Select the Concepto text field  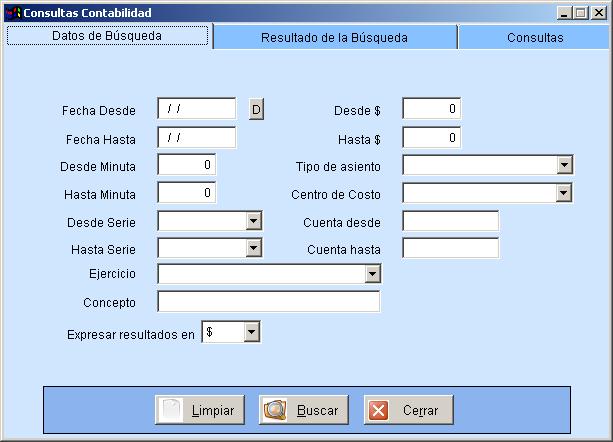(268, 302)
